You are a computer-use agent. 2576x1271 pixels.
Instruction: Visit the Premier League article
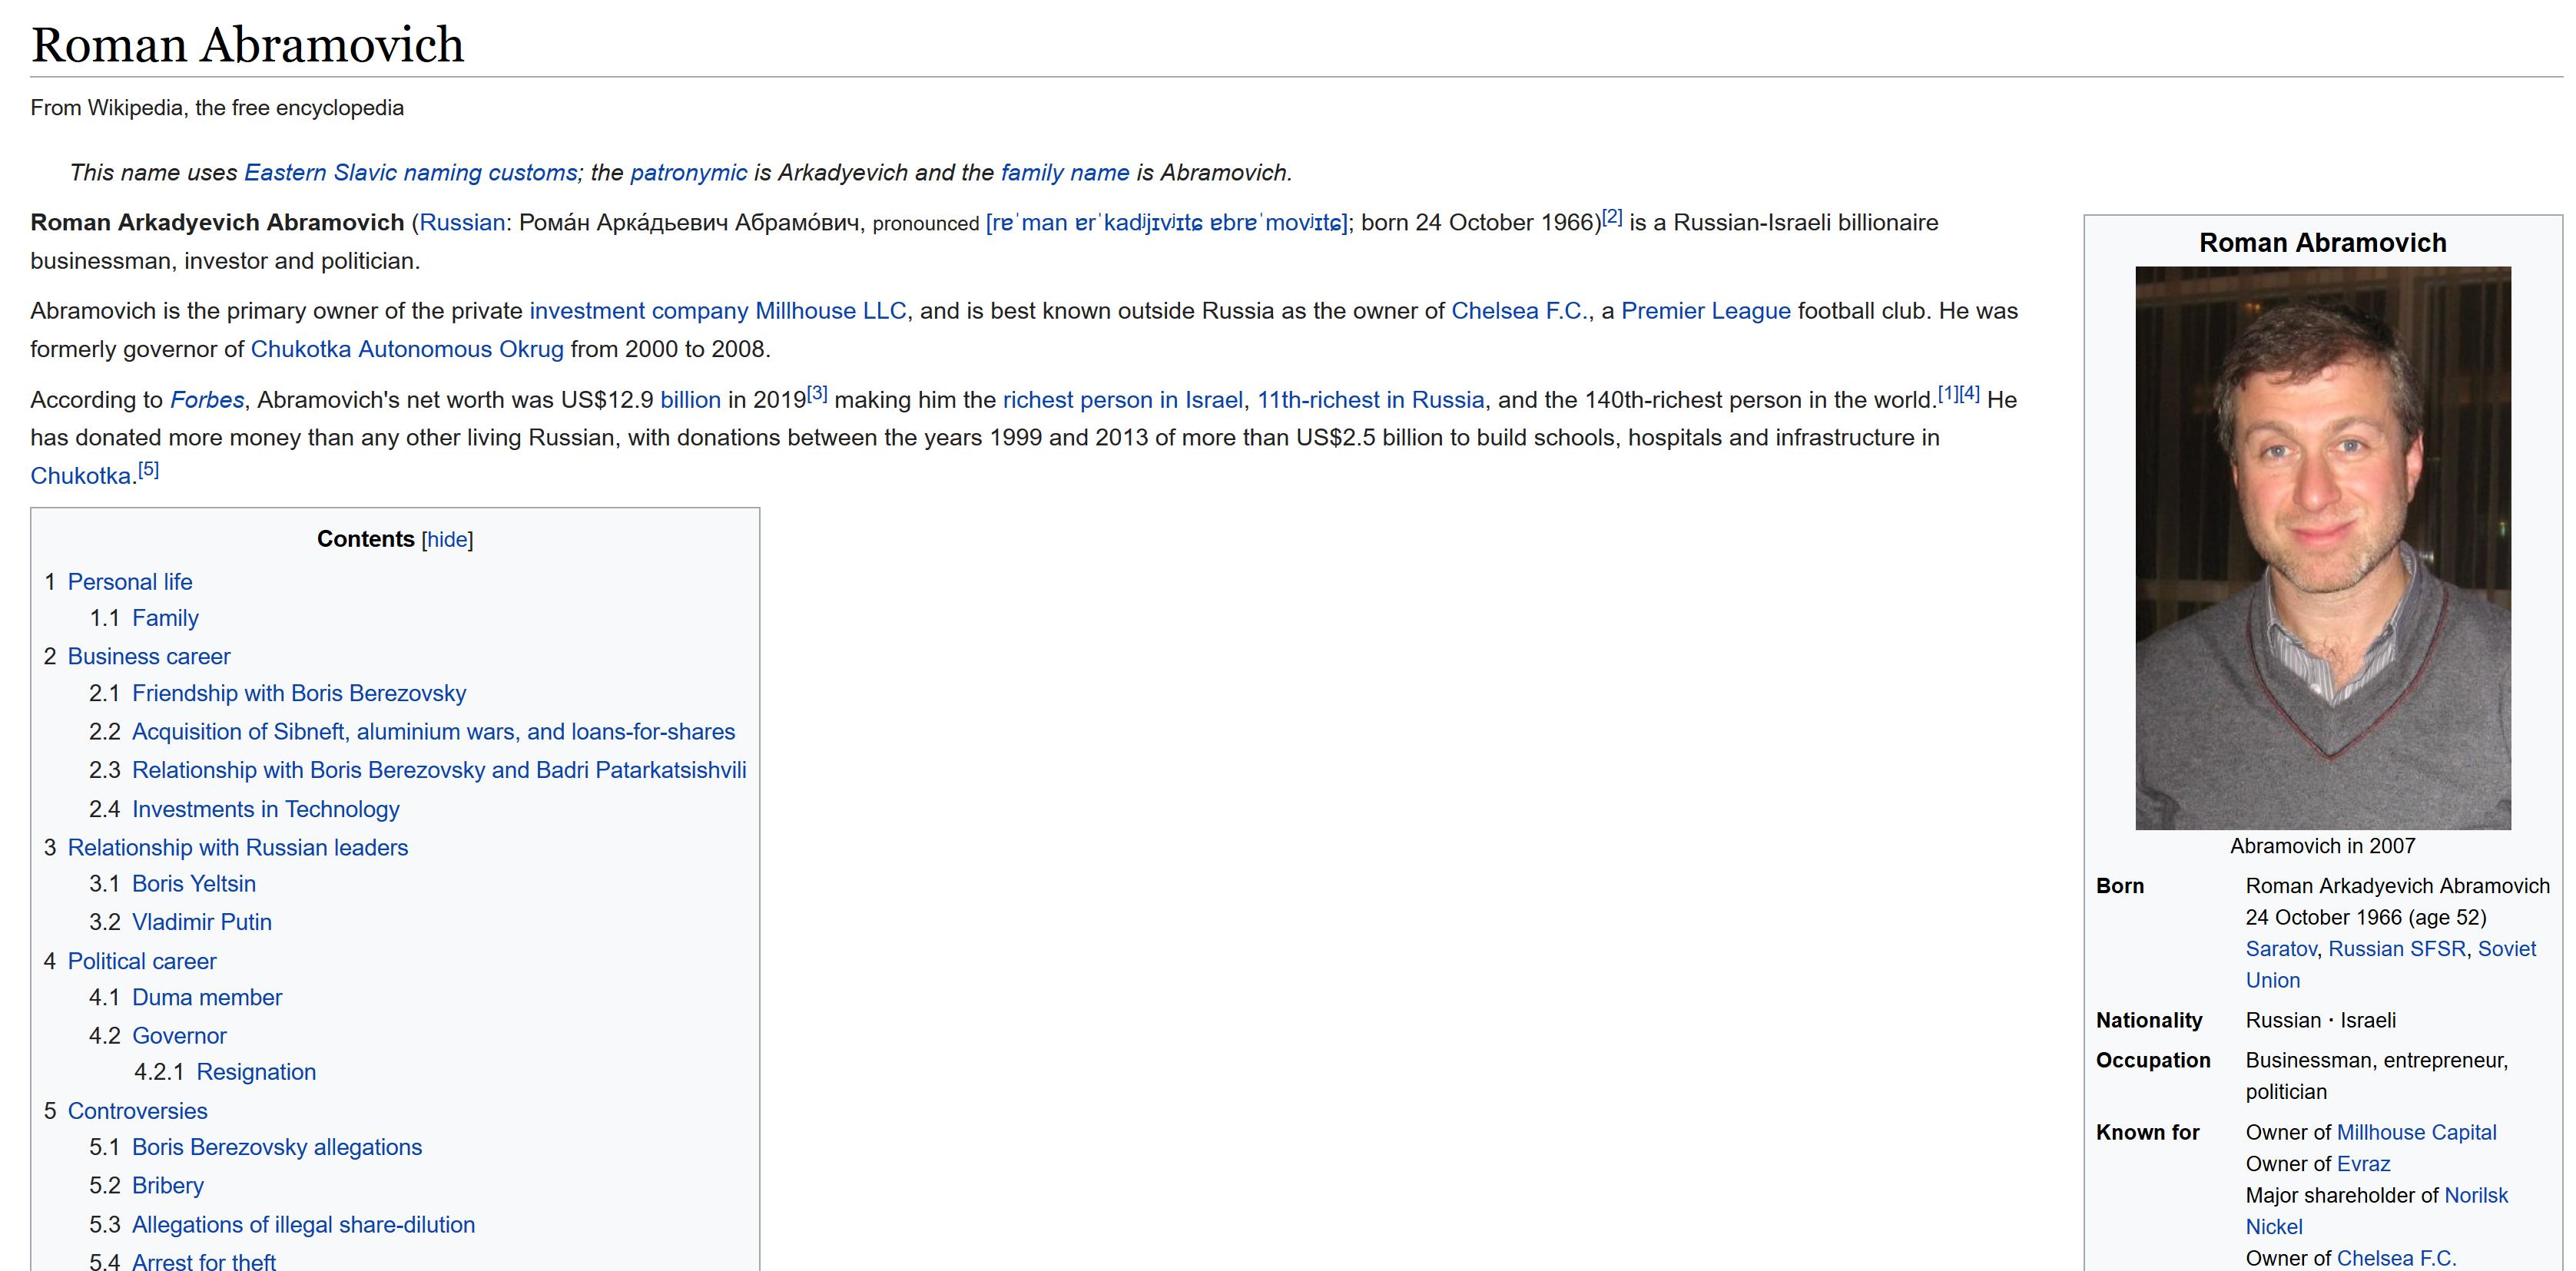tap(1706, 311)
